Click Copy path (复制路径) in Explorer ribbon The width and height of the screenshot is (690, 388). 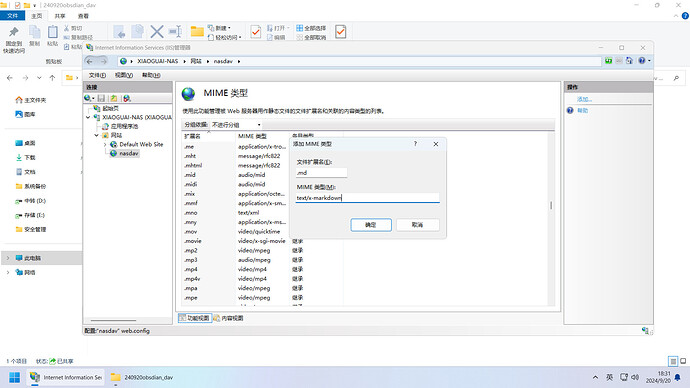78,37
